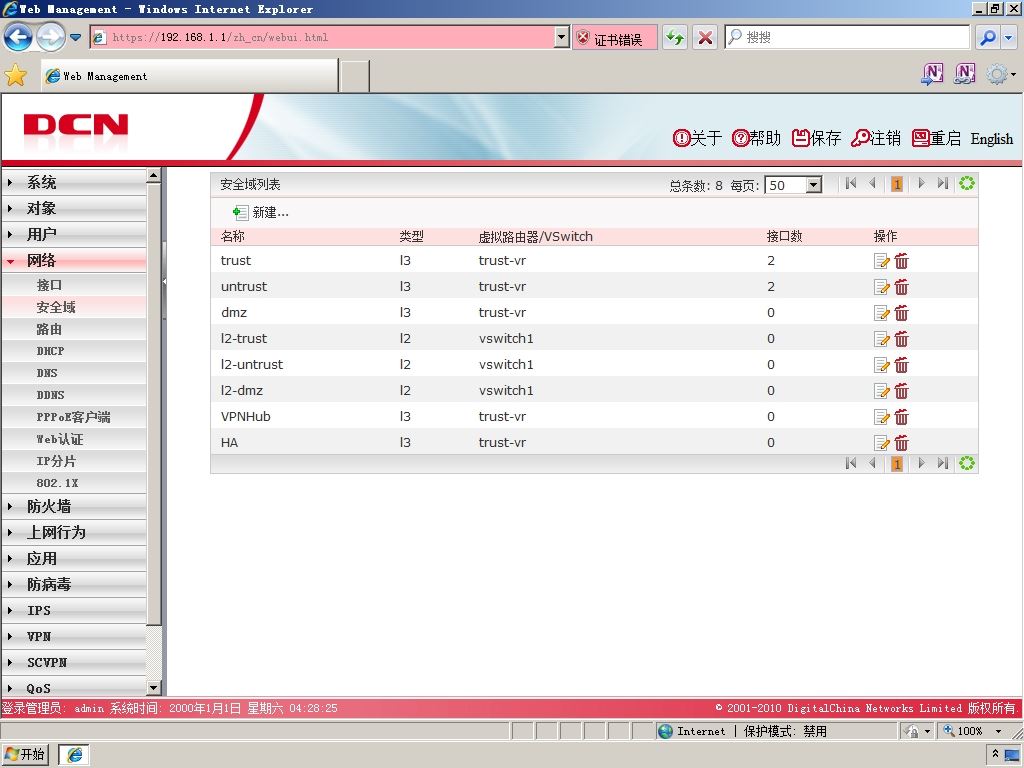Click 重启 to reboot the device
Image resolution: width=1024 pixels, height=768 pixels.
pyautogui.click(x=936, y=138)
